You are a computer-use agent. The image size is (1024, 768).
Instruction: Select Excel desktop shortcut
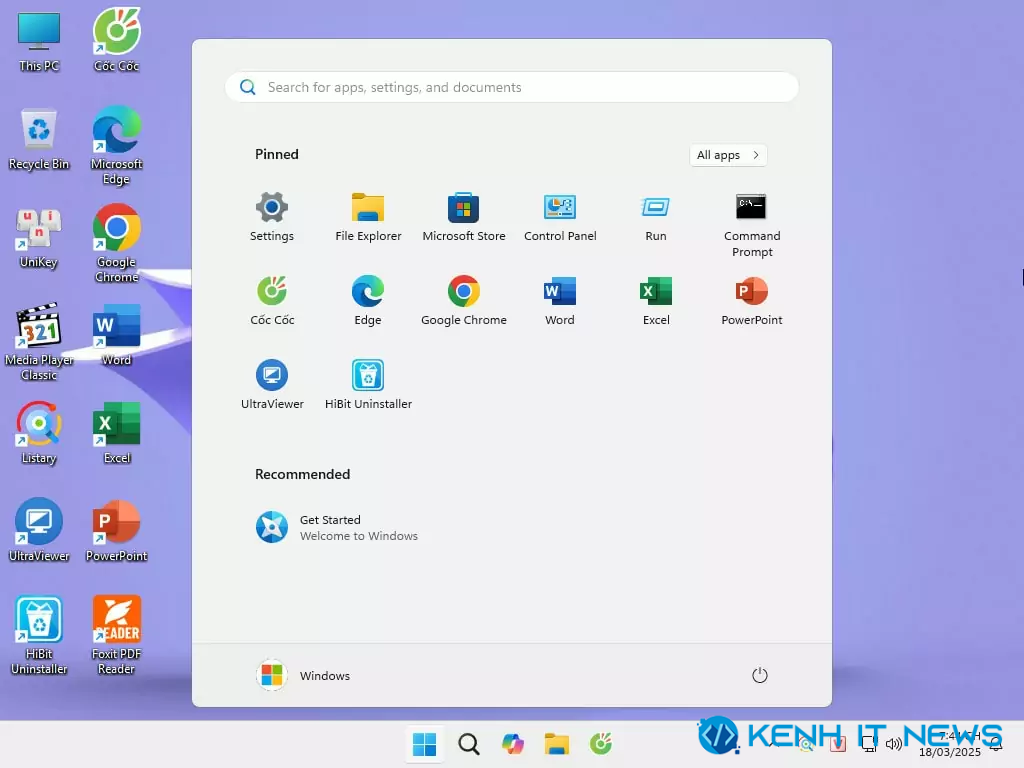[116, 433]
